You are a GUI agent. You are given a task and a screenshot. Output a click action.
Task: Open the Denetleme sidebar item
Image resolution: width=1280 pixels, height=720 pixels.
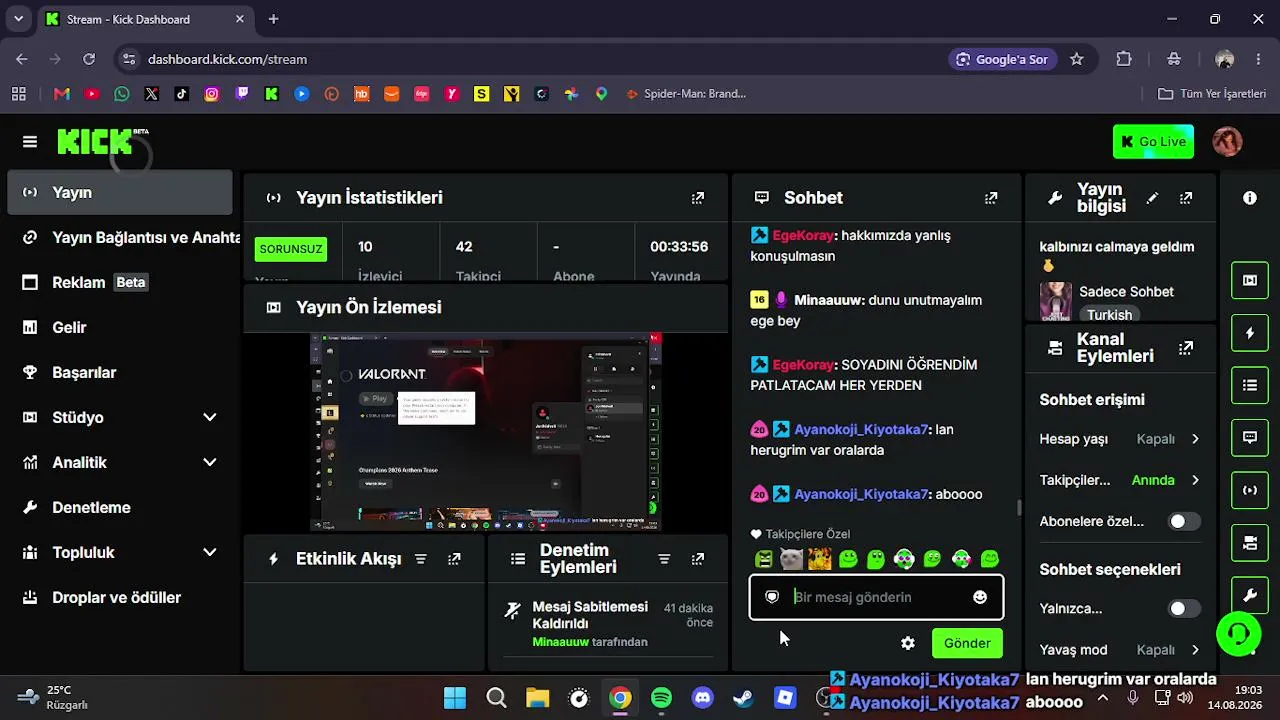pos(120,507)
